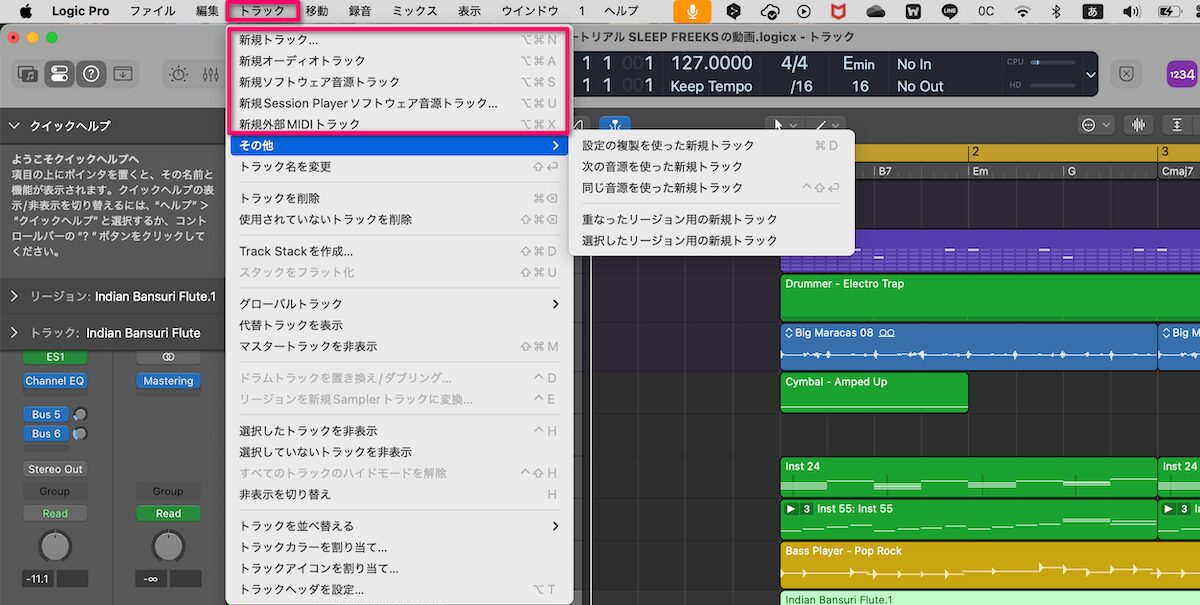This screenshot has width=1200, height=605.
Task: Select 新規ソフトウェア音源トラック menu item
Action: point(400,82)
